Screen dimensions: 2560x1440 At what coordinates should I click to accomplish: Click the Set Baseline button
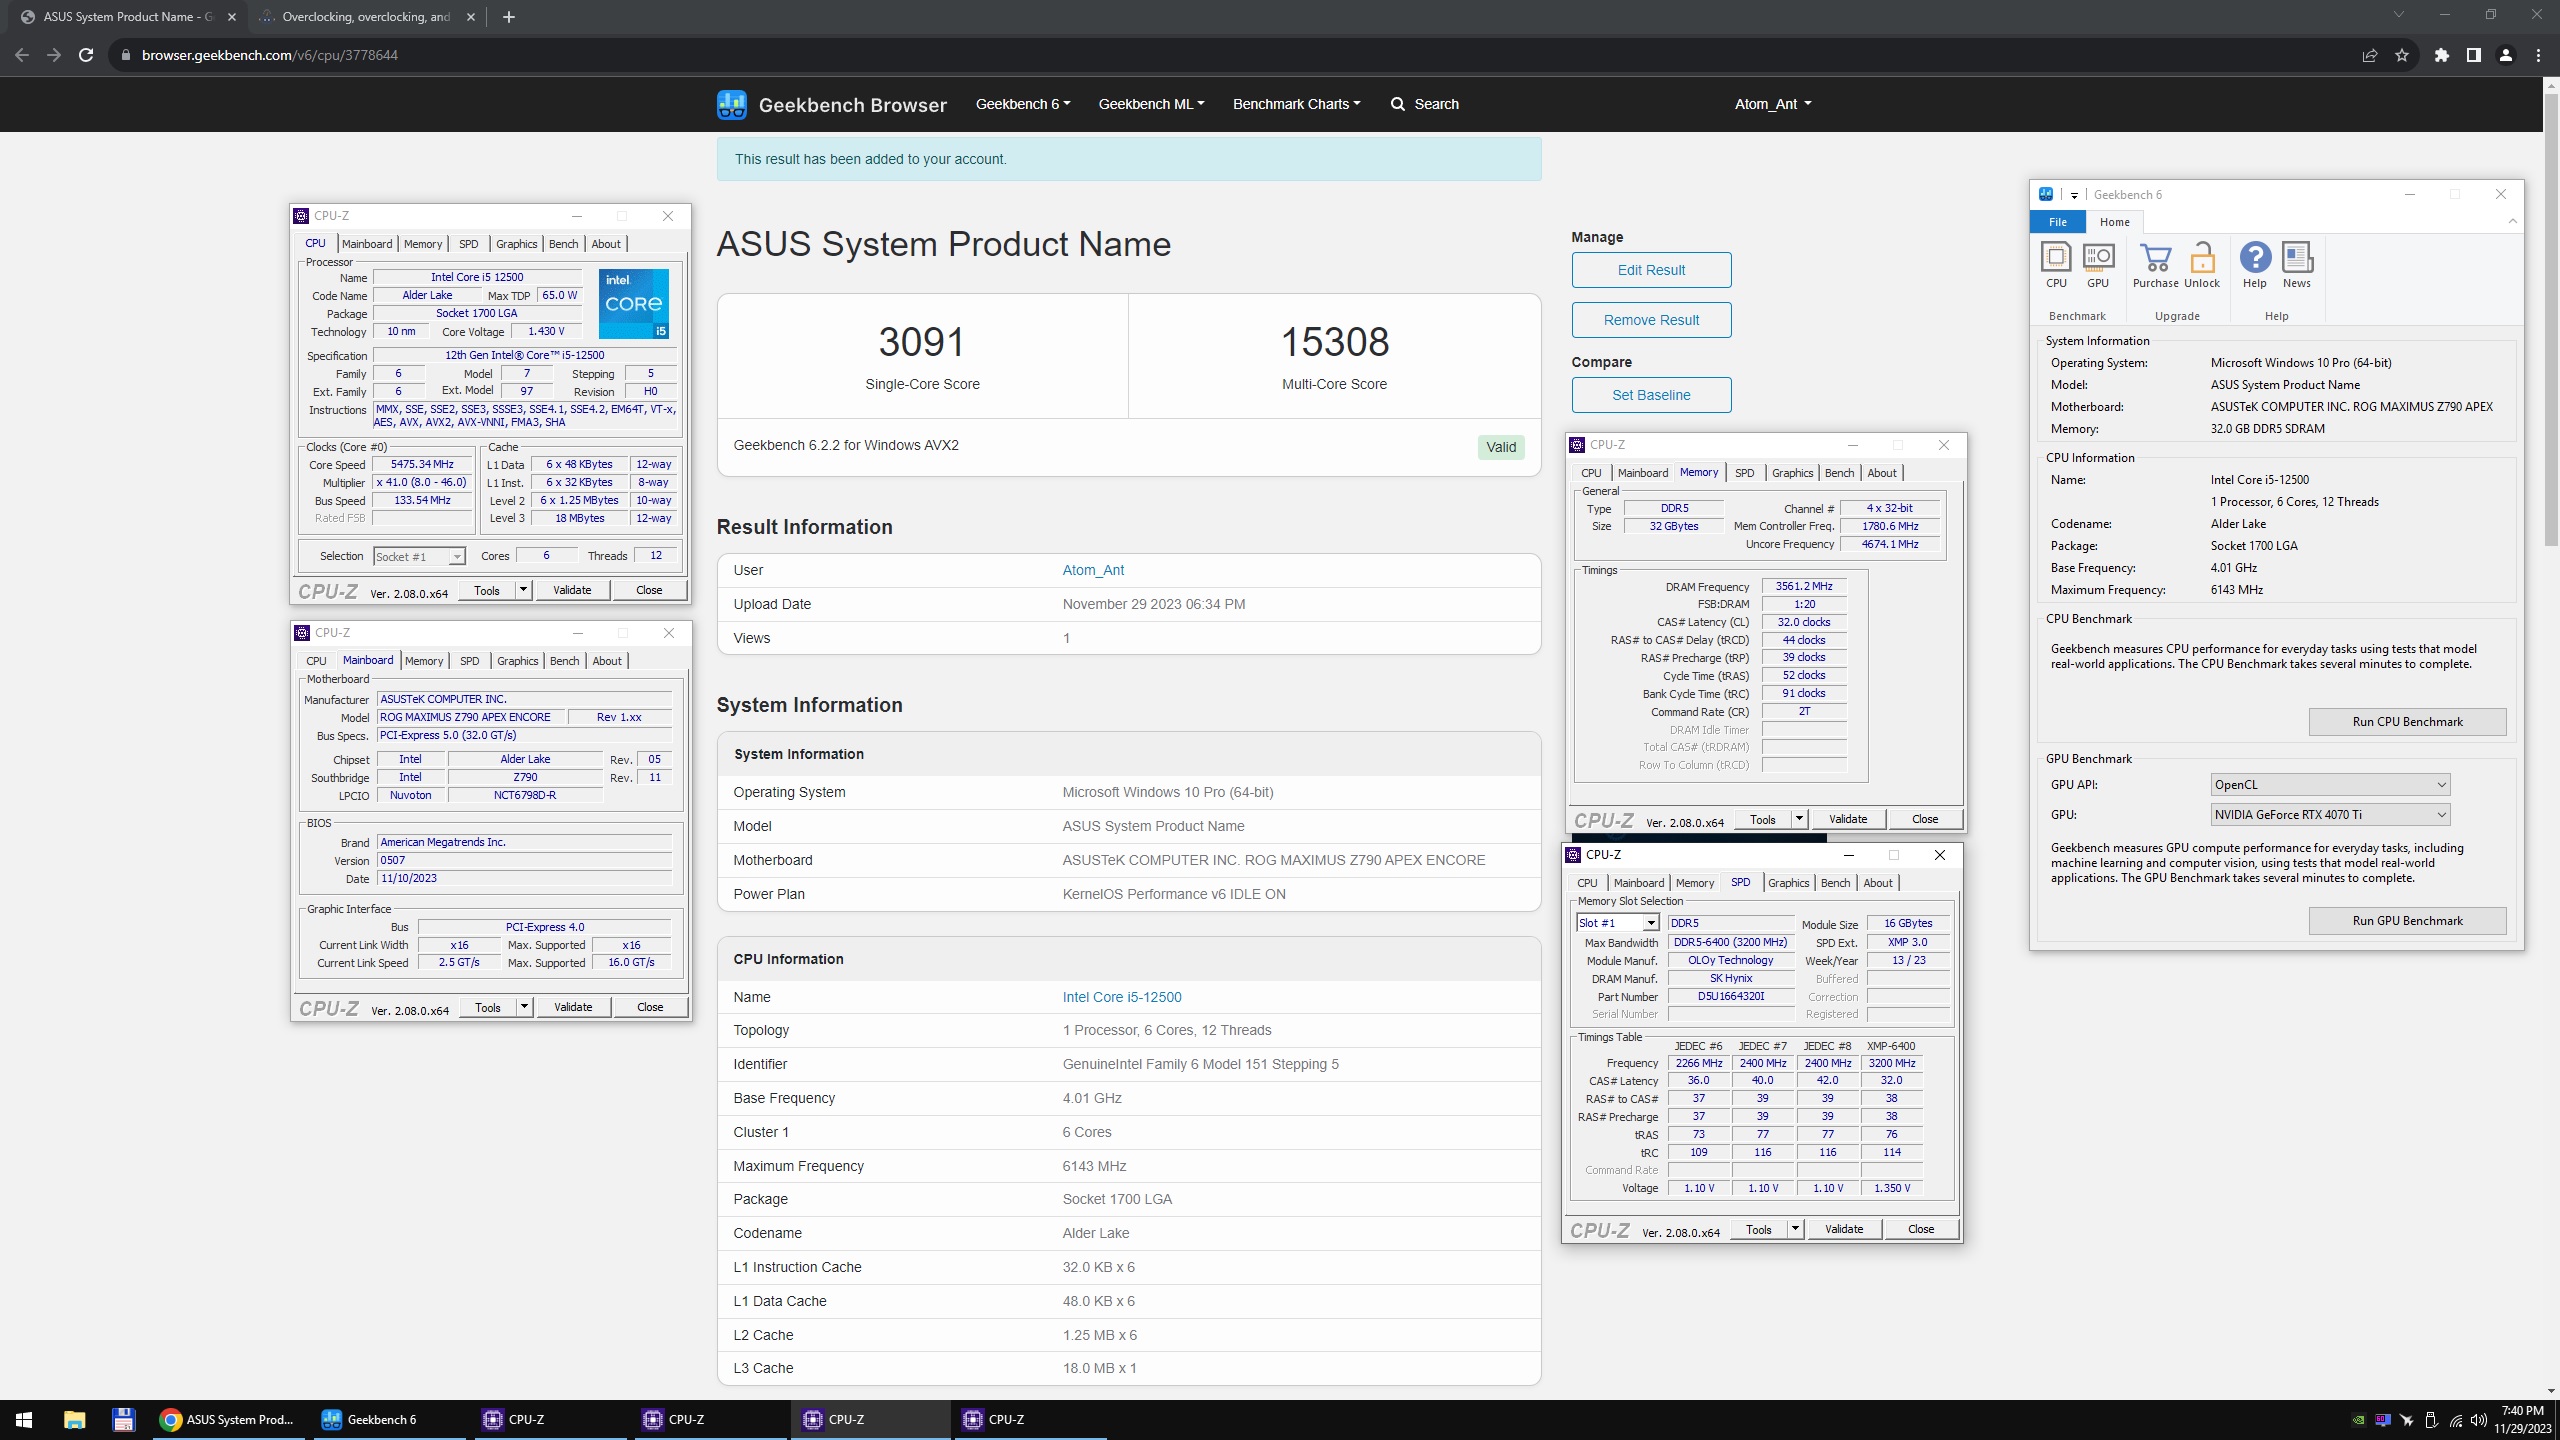click(x=1651, y=395)
